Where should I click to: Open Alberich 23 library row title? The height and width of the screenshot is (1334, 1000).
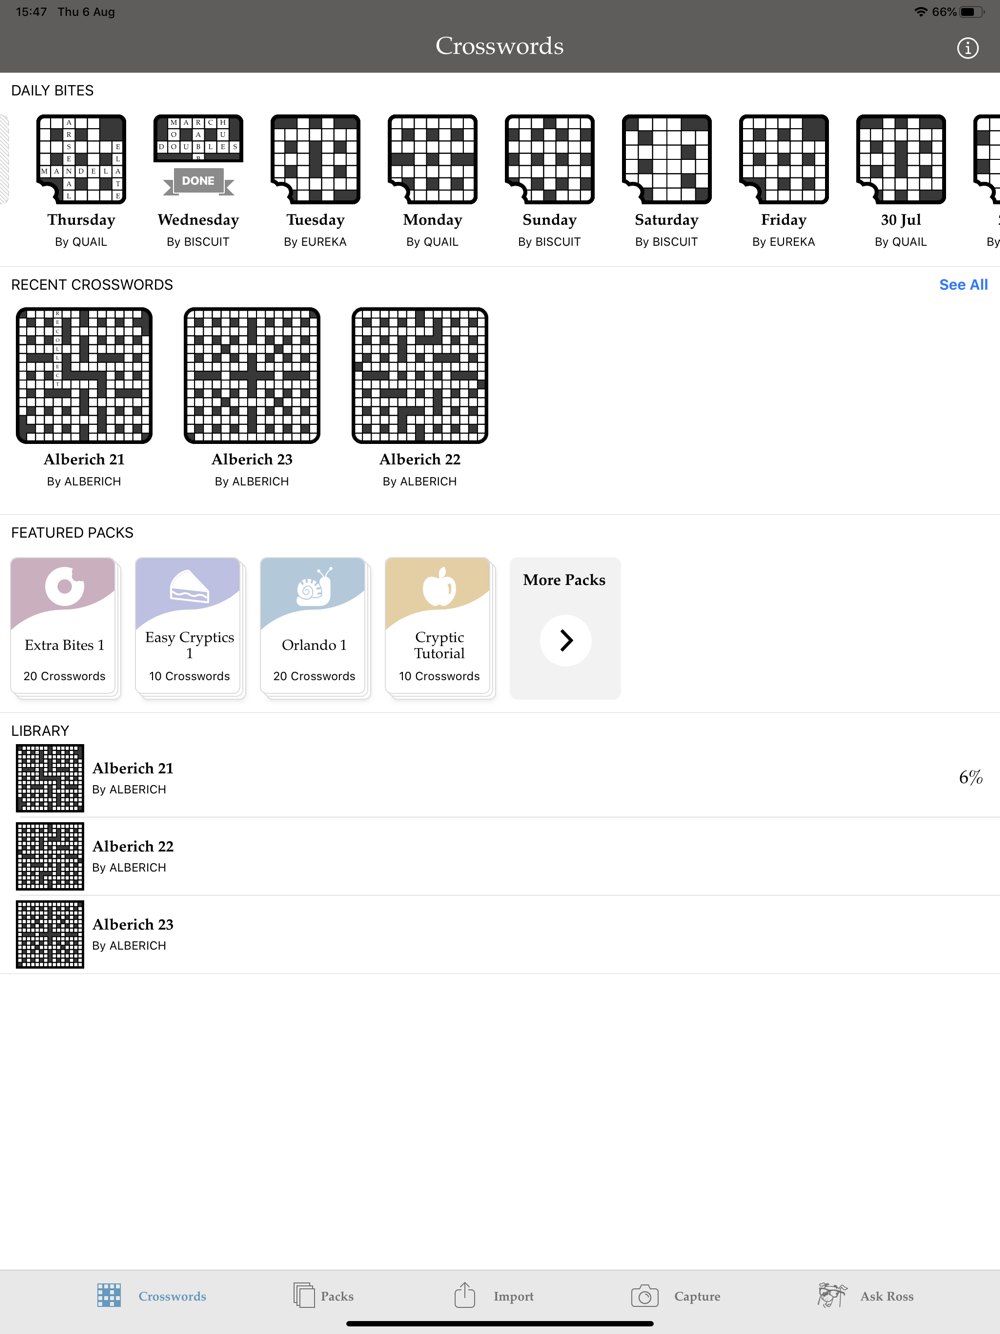tap(133, 924)
